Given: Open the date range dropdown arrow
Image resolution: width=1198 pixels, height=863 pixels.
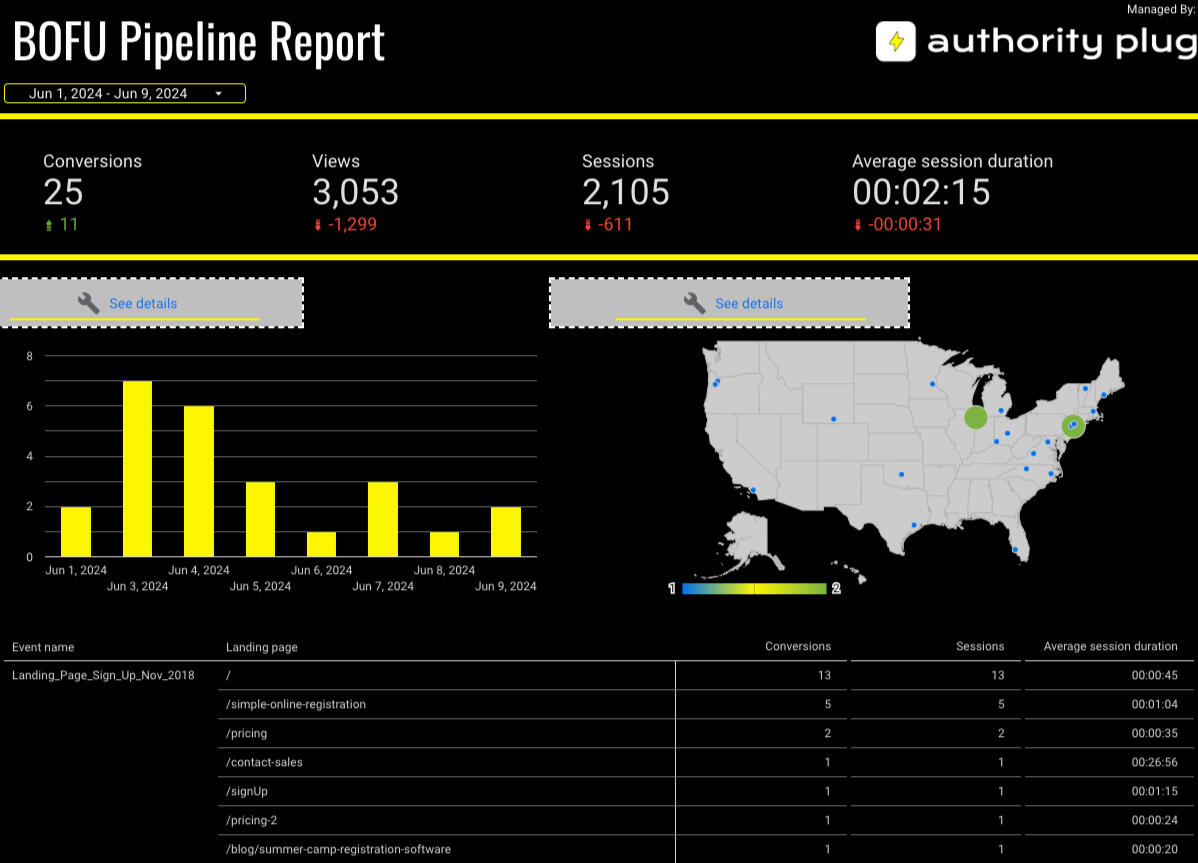Looking at the screenshot, I should tap(218, 94).
